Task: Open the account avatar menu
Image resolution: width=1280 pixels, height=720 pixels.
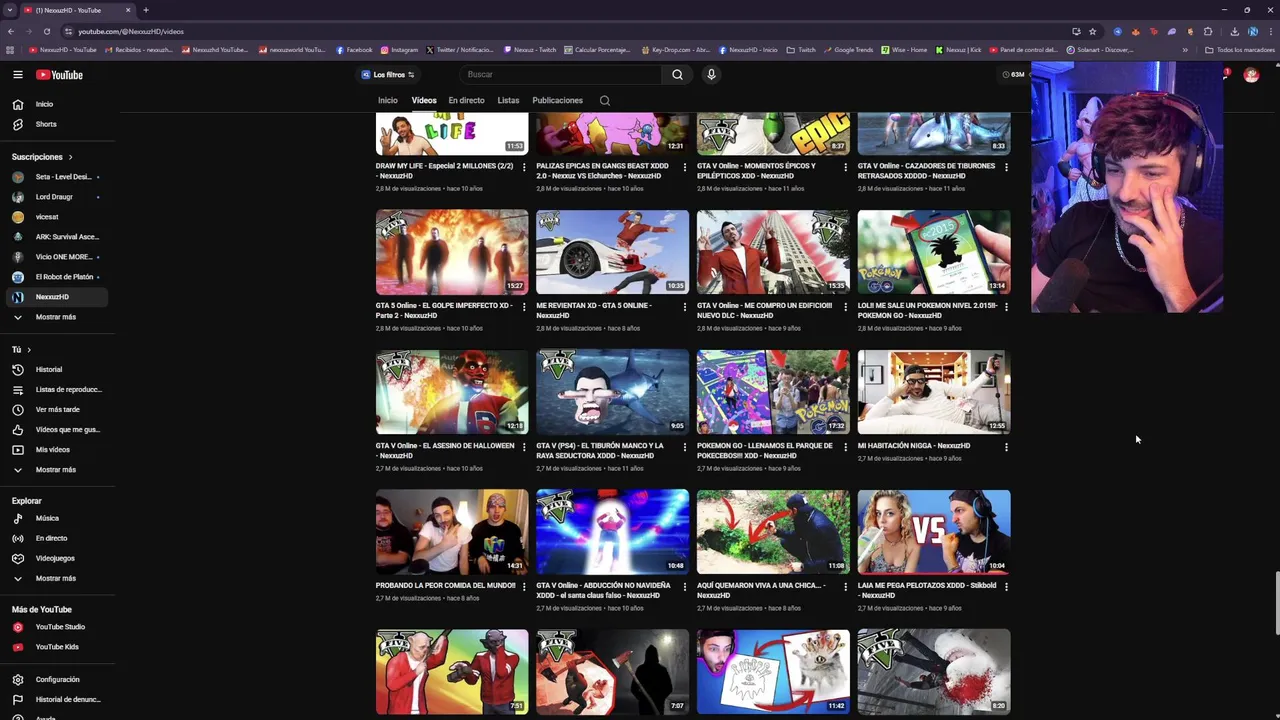Action: (x=1251, y=75)
